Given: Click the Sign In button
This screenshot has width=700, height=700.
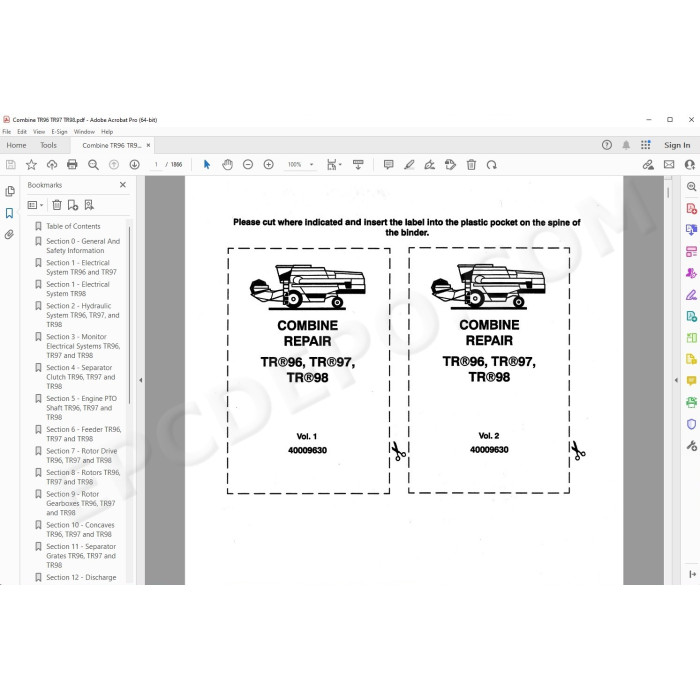Looking at the screenshot, I should coord(677,145).
